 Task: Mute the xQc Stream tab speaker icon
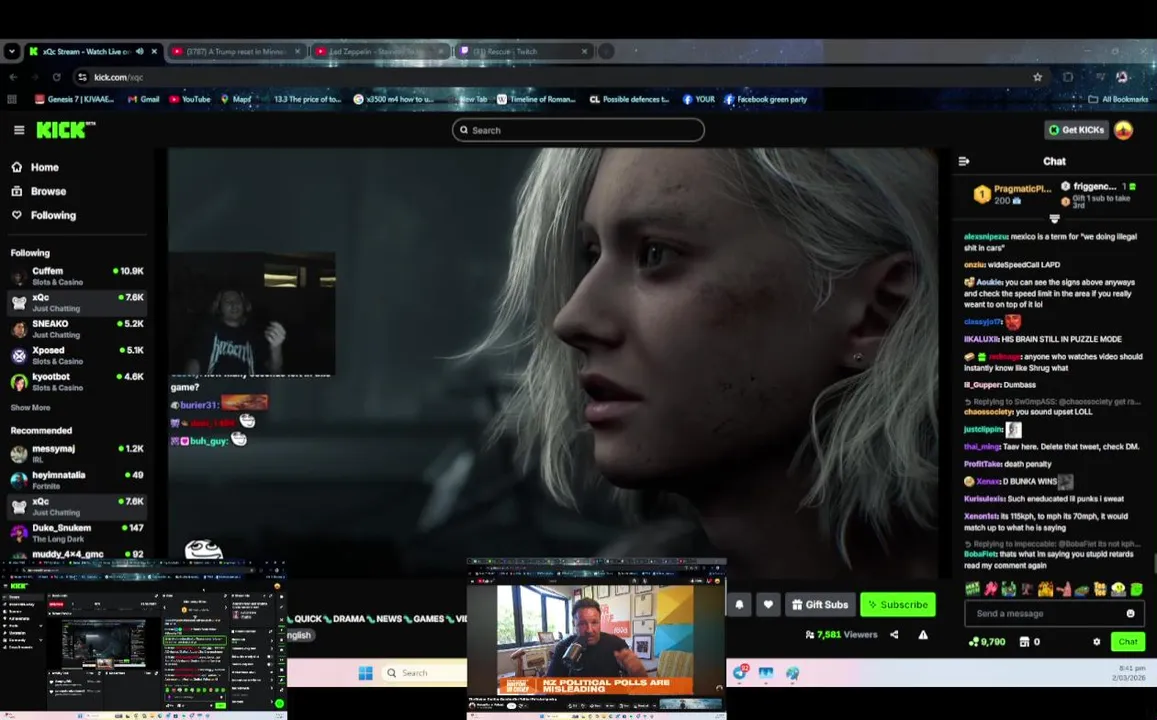coord(139,52)
